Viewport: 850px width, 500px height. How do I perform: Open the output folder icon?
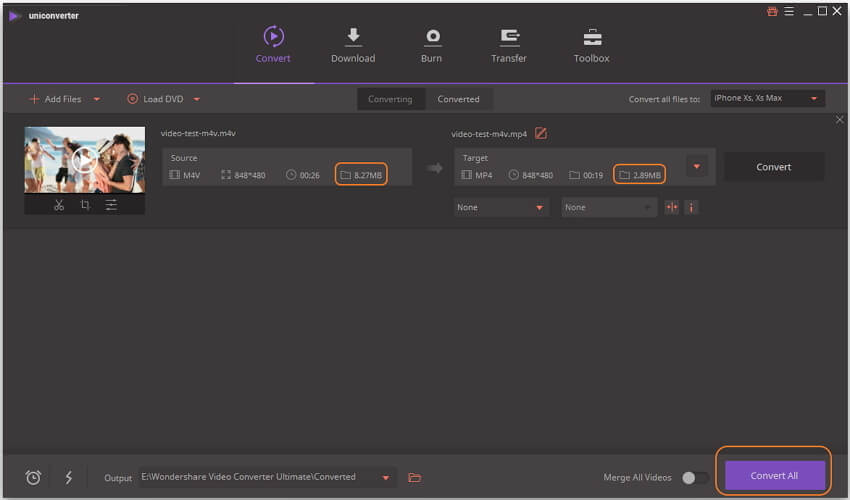click(x=415, y=478)
